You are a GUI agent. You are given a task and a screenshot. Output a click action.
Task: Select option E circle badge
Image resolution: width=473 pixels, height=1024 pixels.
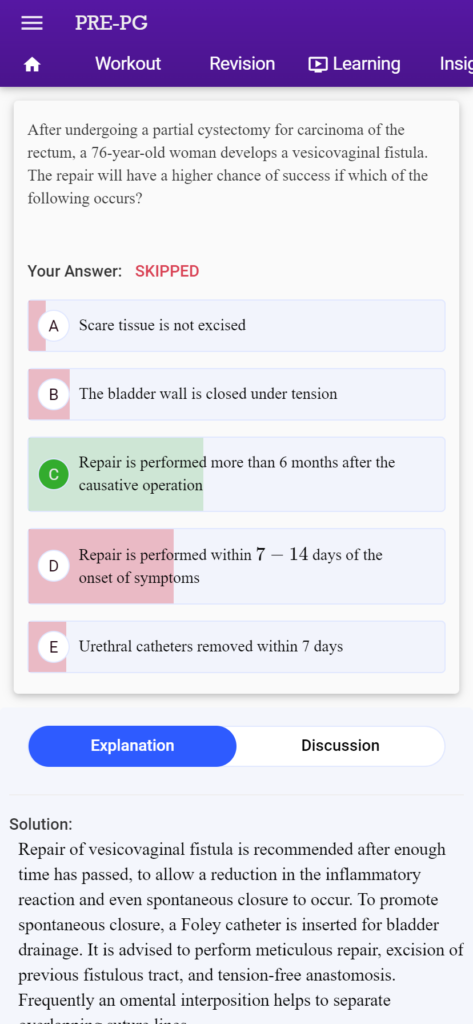tap(54, 647)
